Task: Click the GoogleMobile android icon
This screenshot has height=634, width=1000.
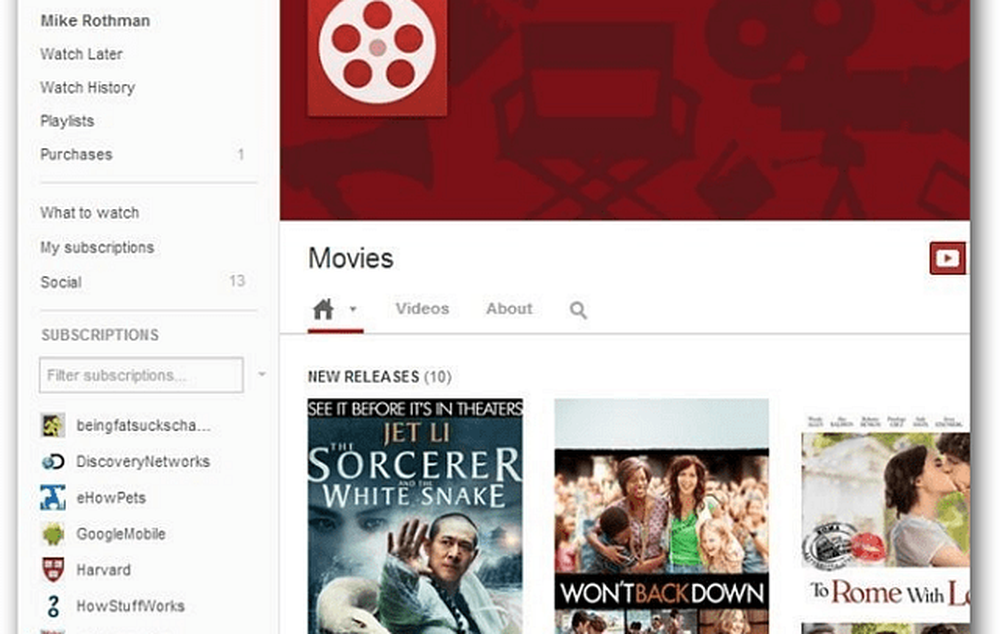Action: pos(53,534)
